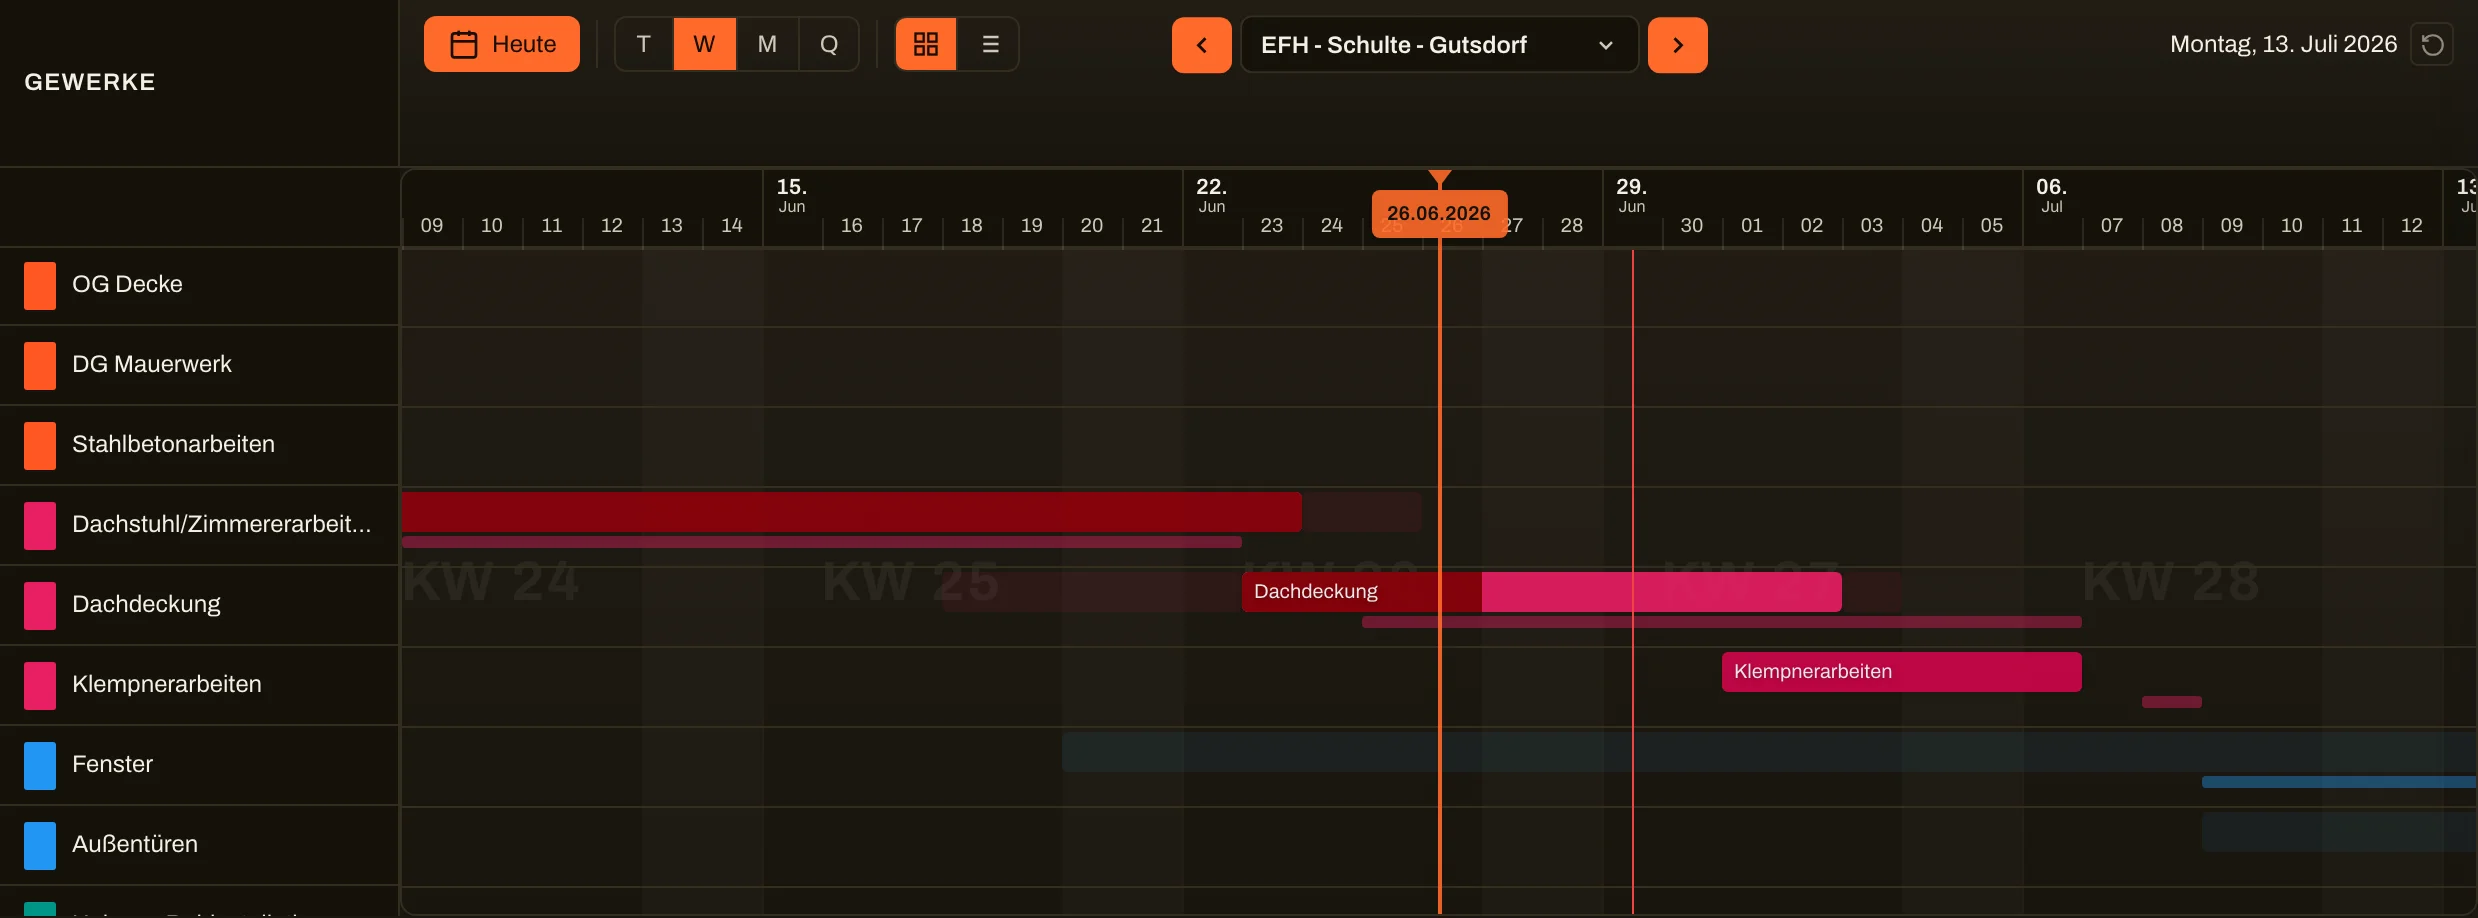Viewport: 2478px width, 918px height.
Task: Go to previous project with left arrow
Action: click(x=1201, y=45)
